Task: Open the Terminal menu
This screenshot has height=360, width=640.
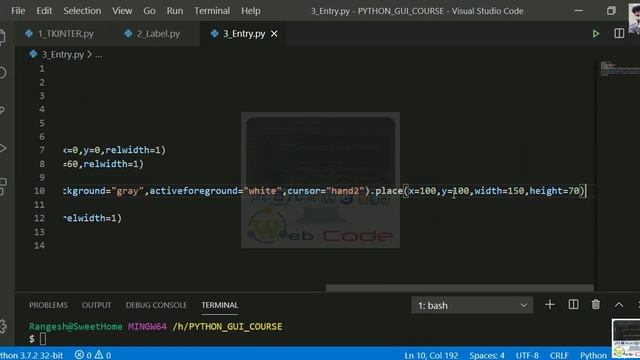Action: click(x=212, y=11)
